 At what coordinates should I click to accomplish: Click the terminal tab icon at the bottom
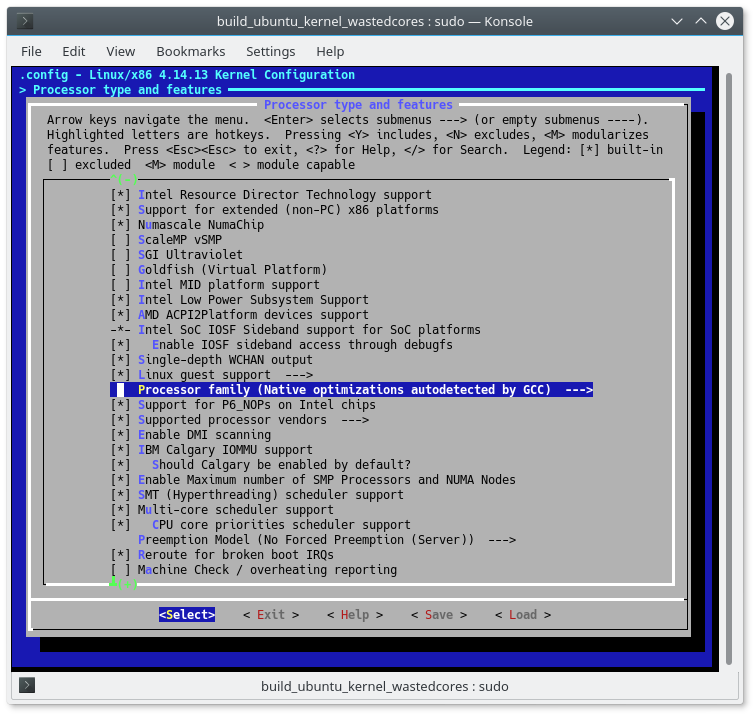click(x=27, y=685)
